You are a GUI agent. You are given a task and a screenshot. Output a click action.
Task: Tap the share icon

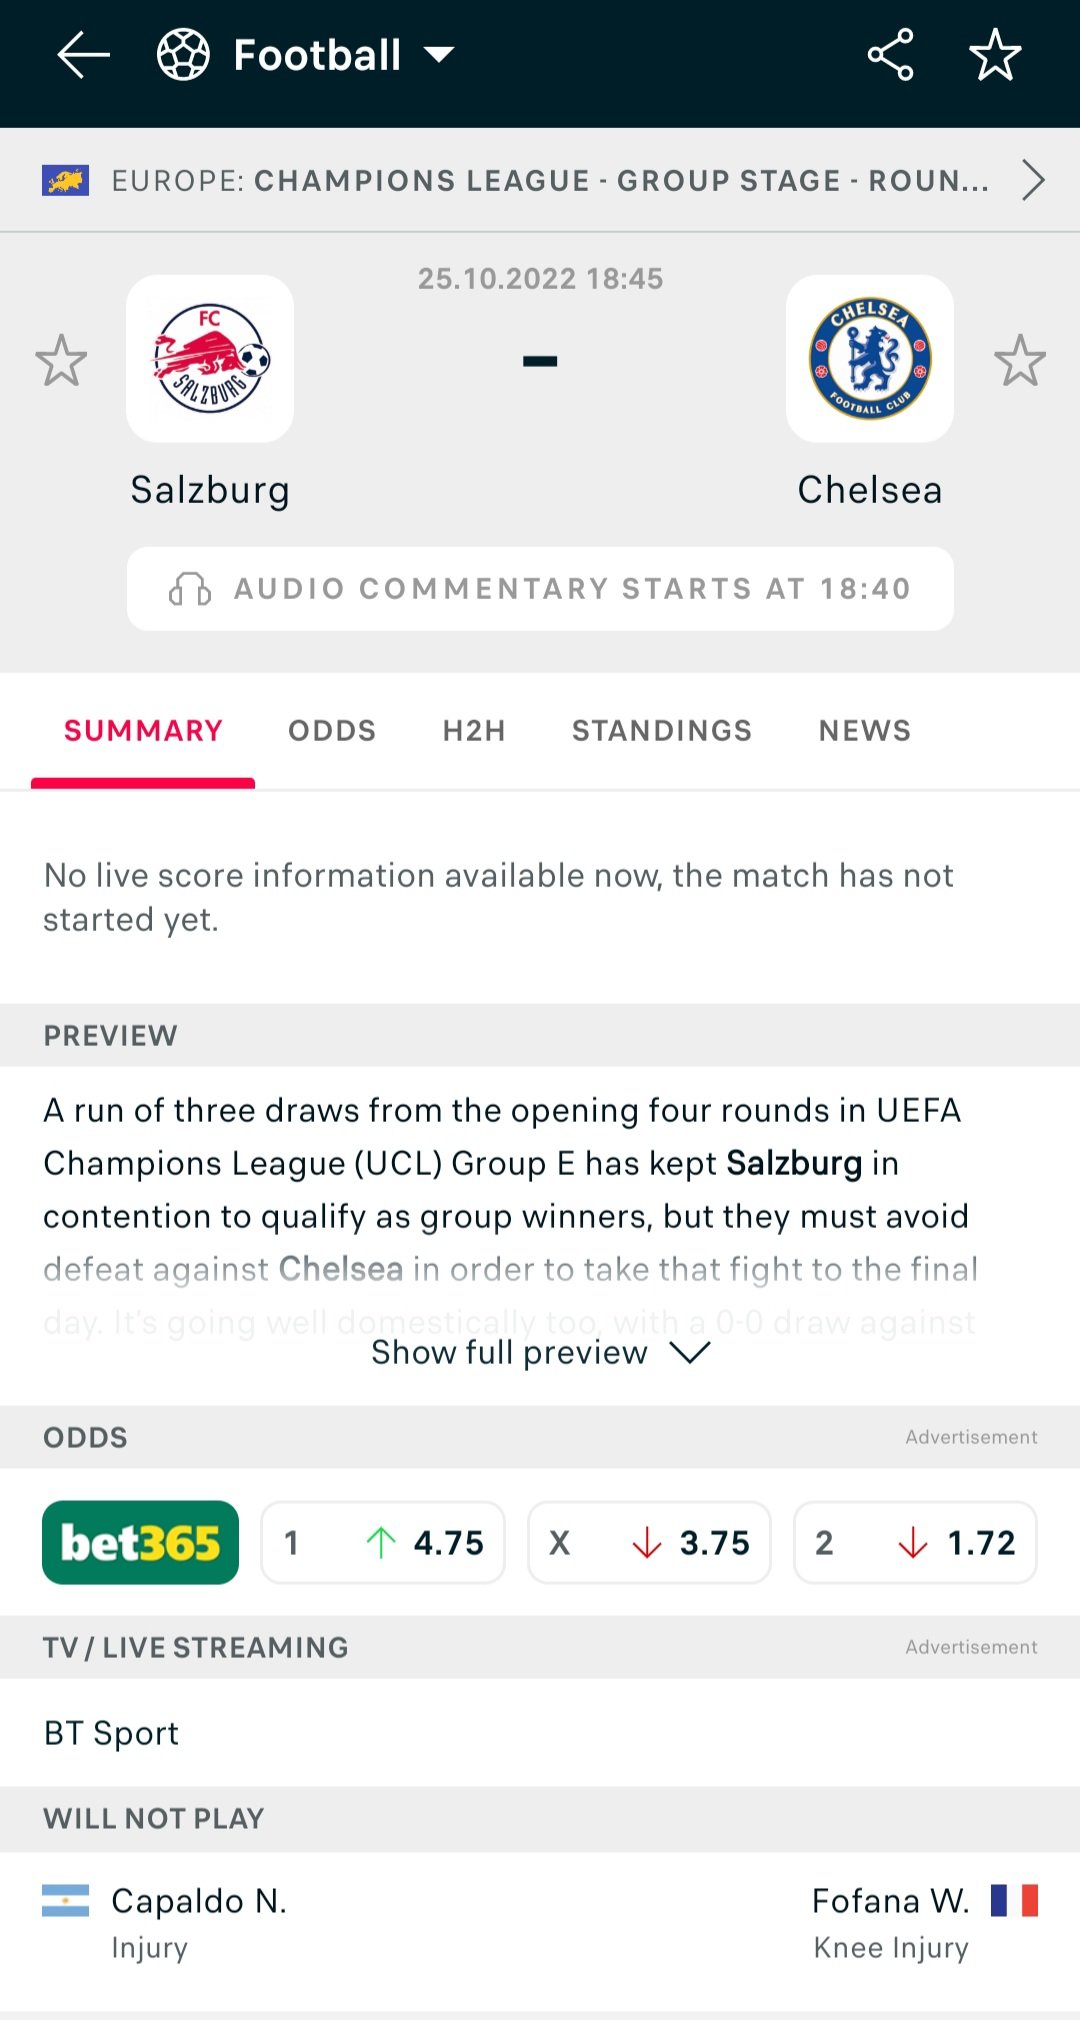tap(890, 55)
